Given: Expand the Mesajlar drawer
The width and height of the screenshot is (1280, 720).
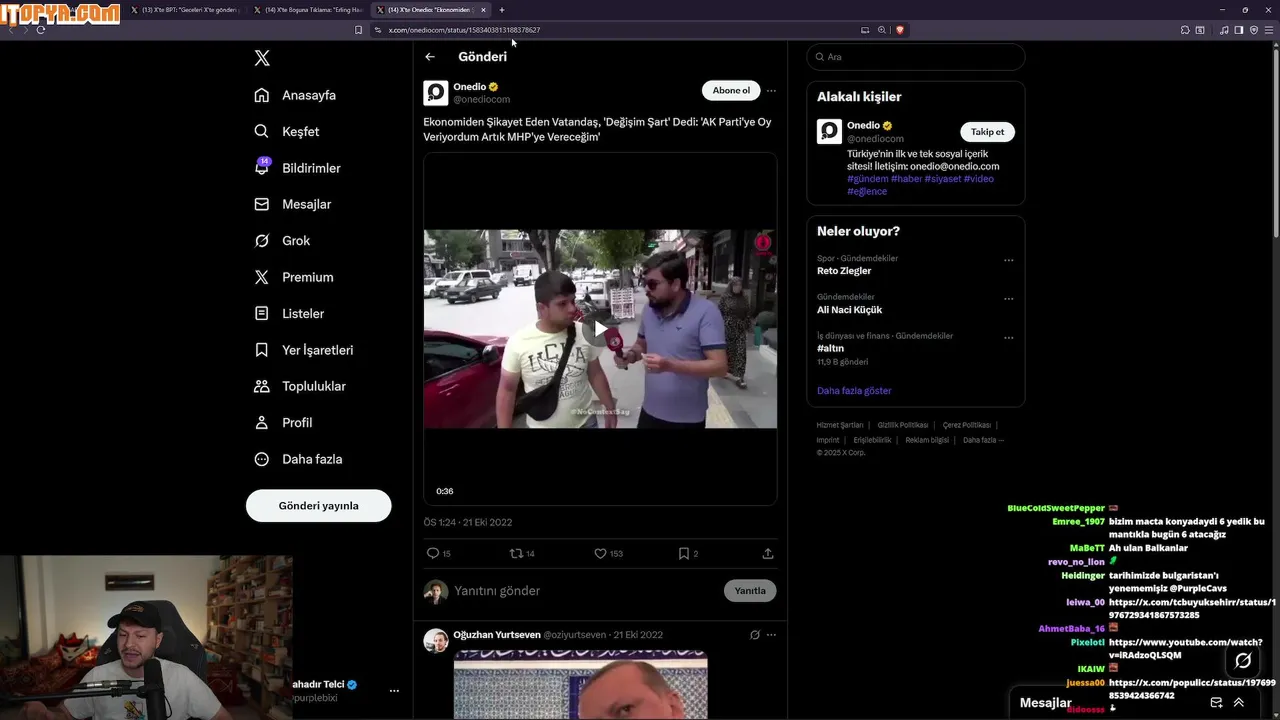Looking at the screenshot, I should [x=1239, y=703].
